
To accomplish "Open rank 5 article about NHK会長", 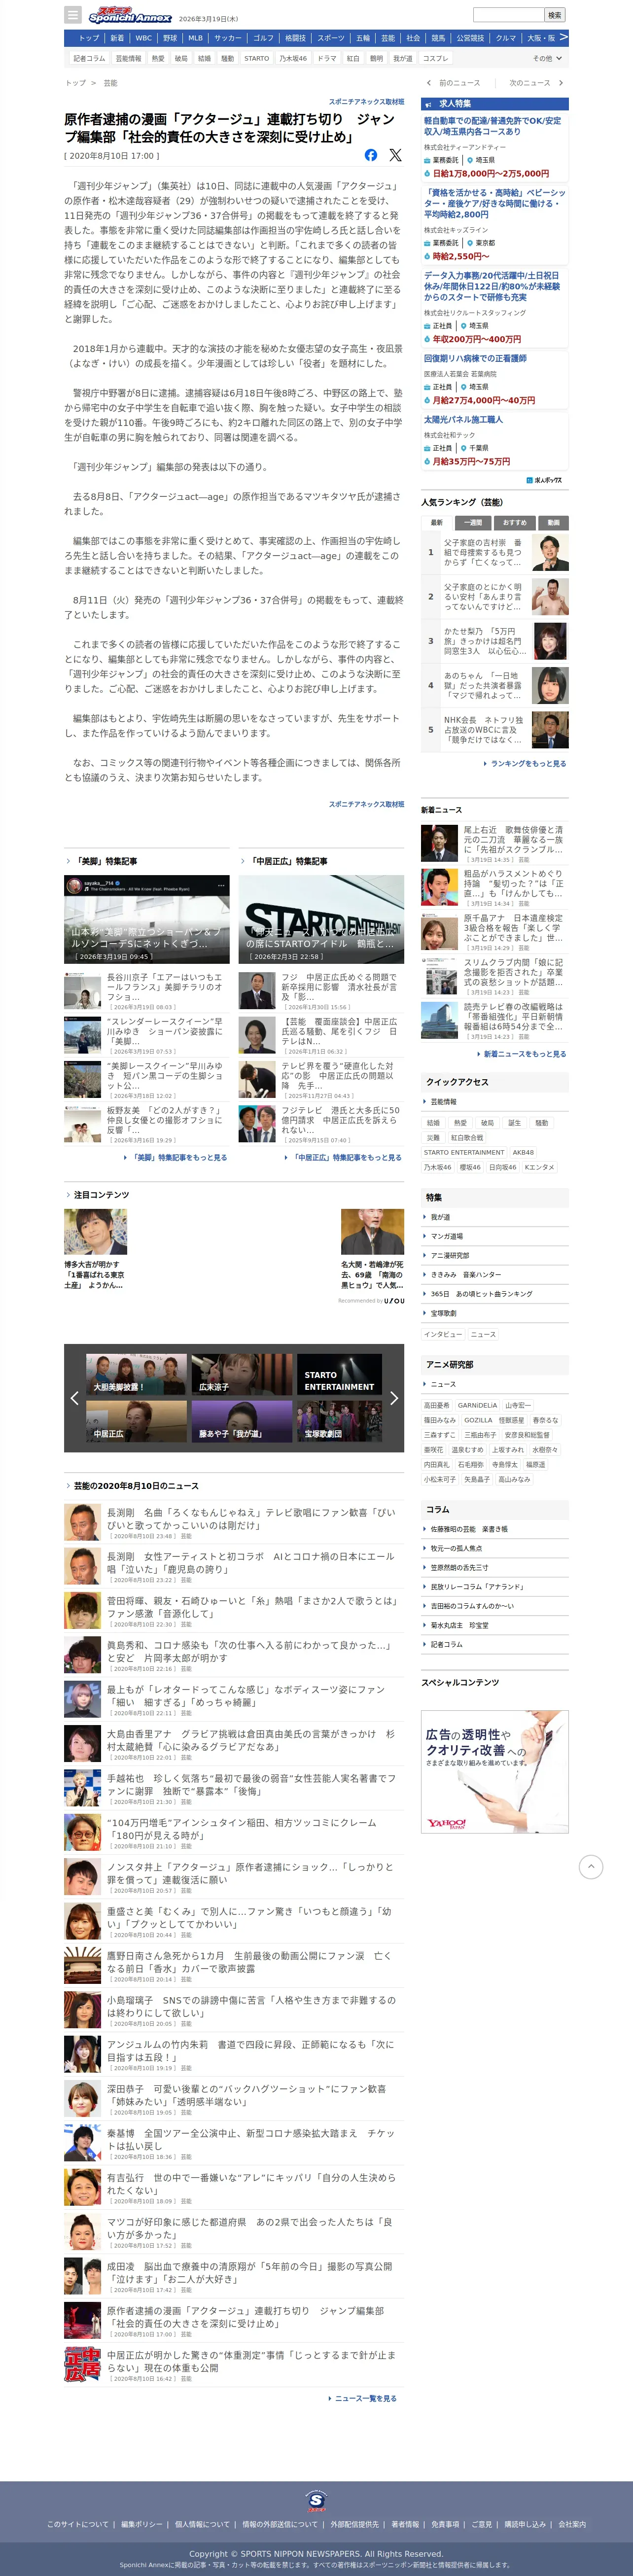I will 496,730.
